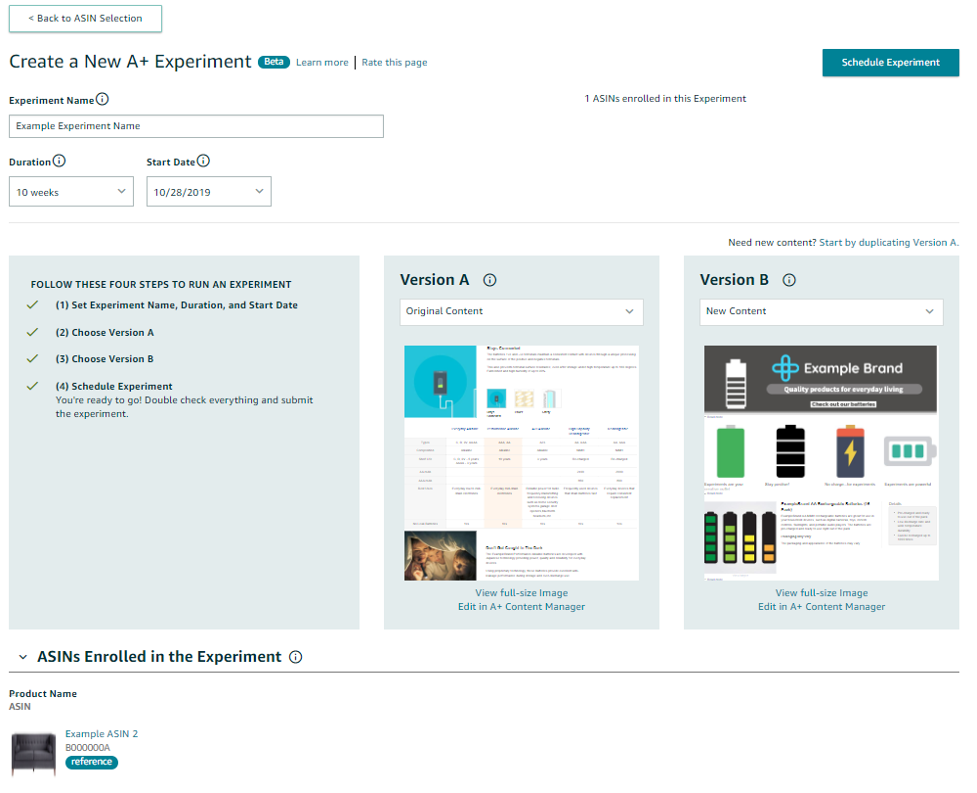
Task: Click the Example ASIN 2 sofa thumbnail
Action: point(34,754)
